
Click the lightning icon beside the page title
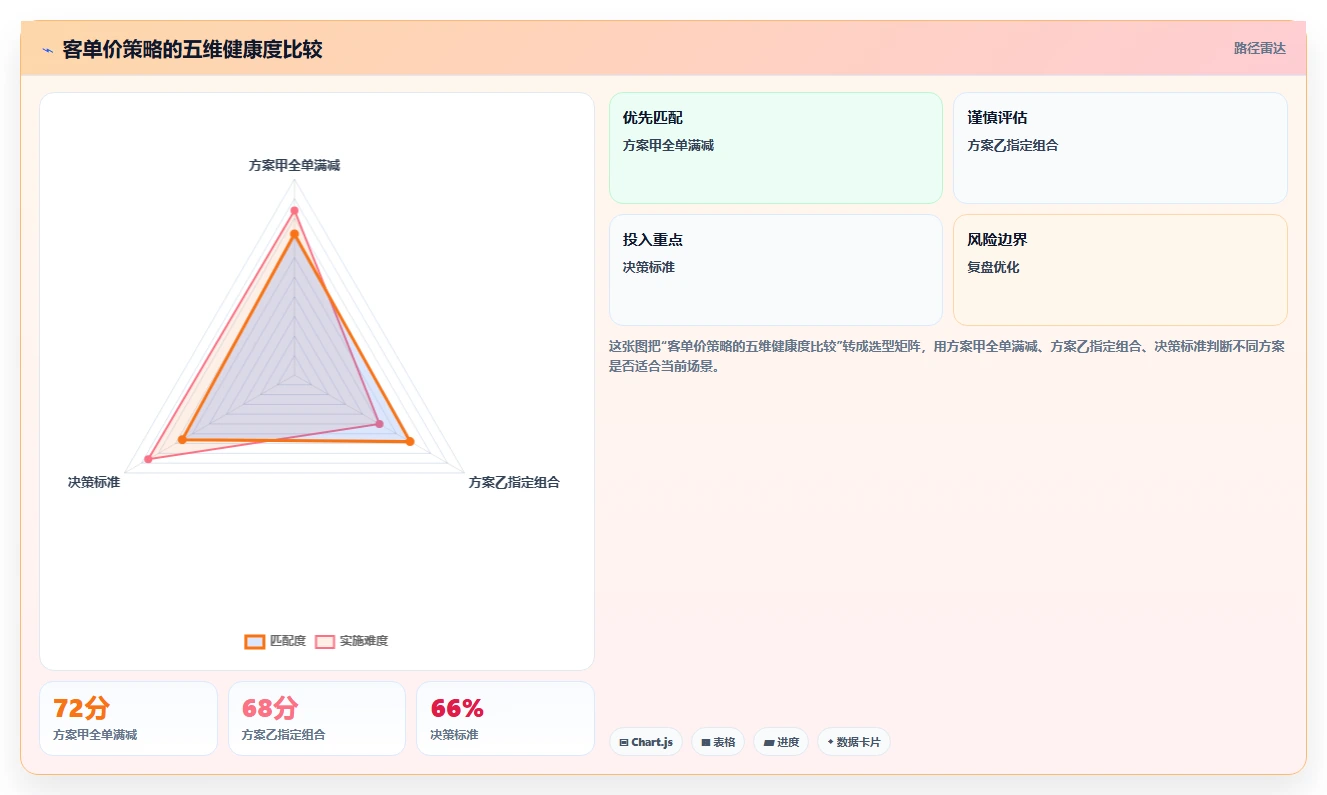47,50
